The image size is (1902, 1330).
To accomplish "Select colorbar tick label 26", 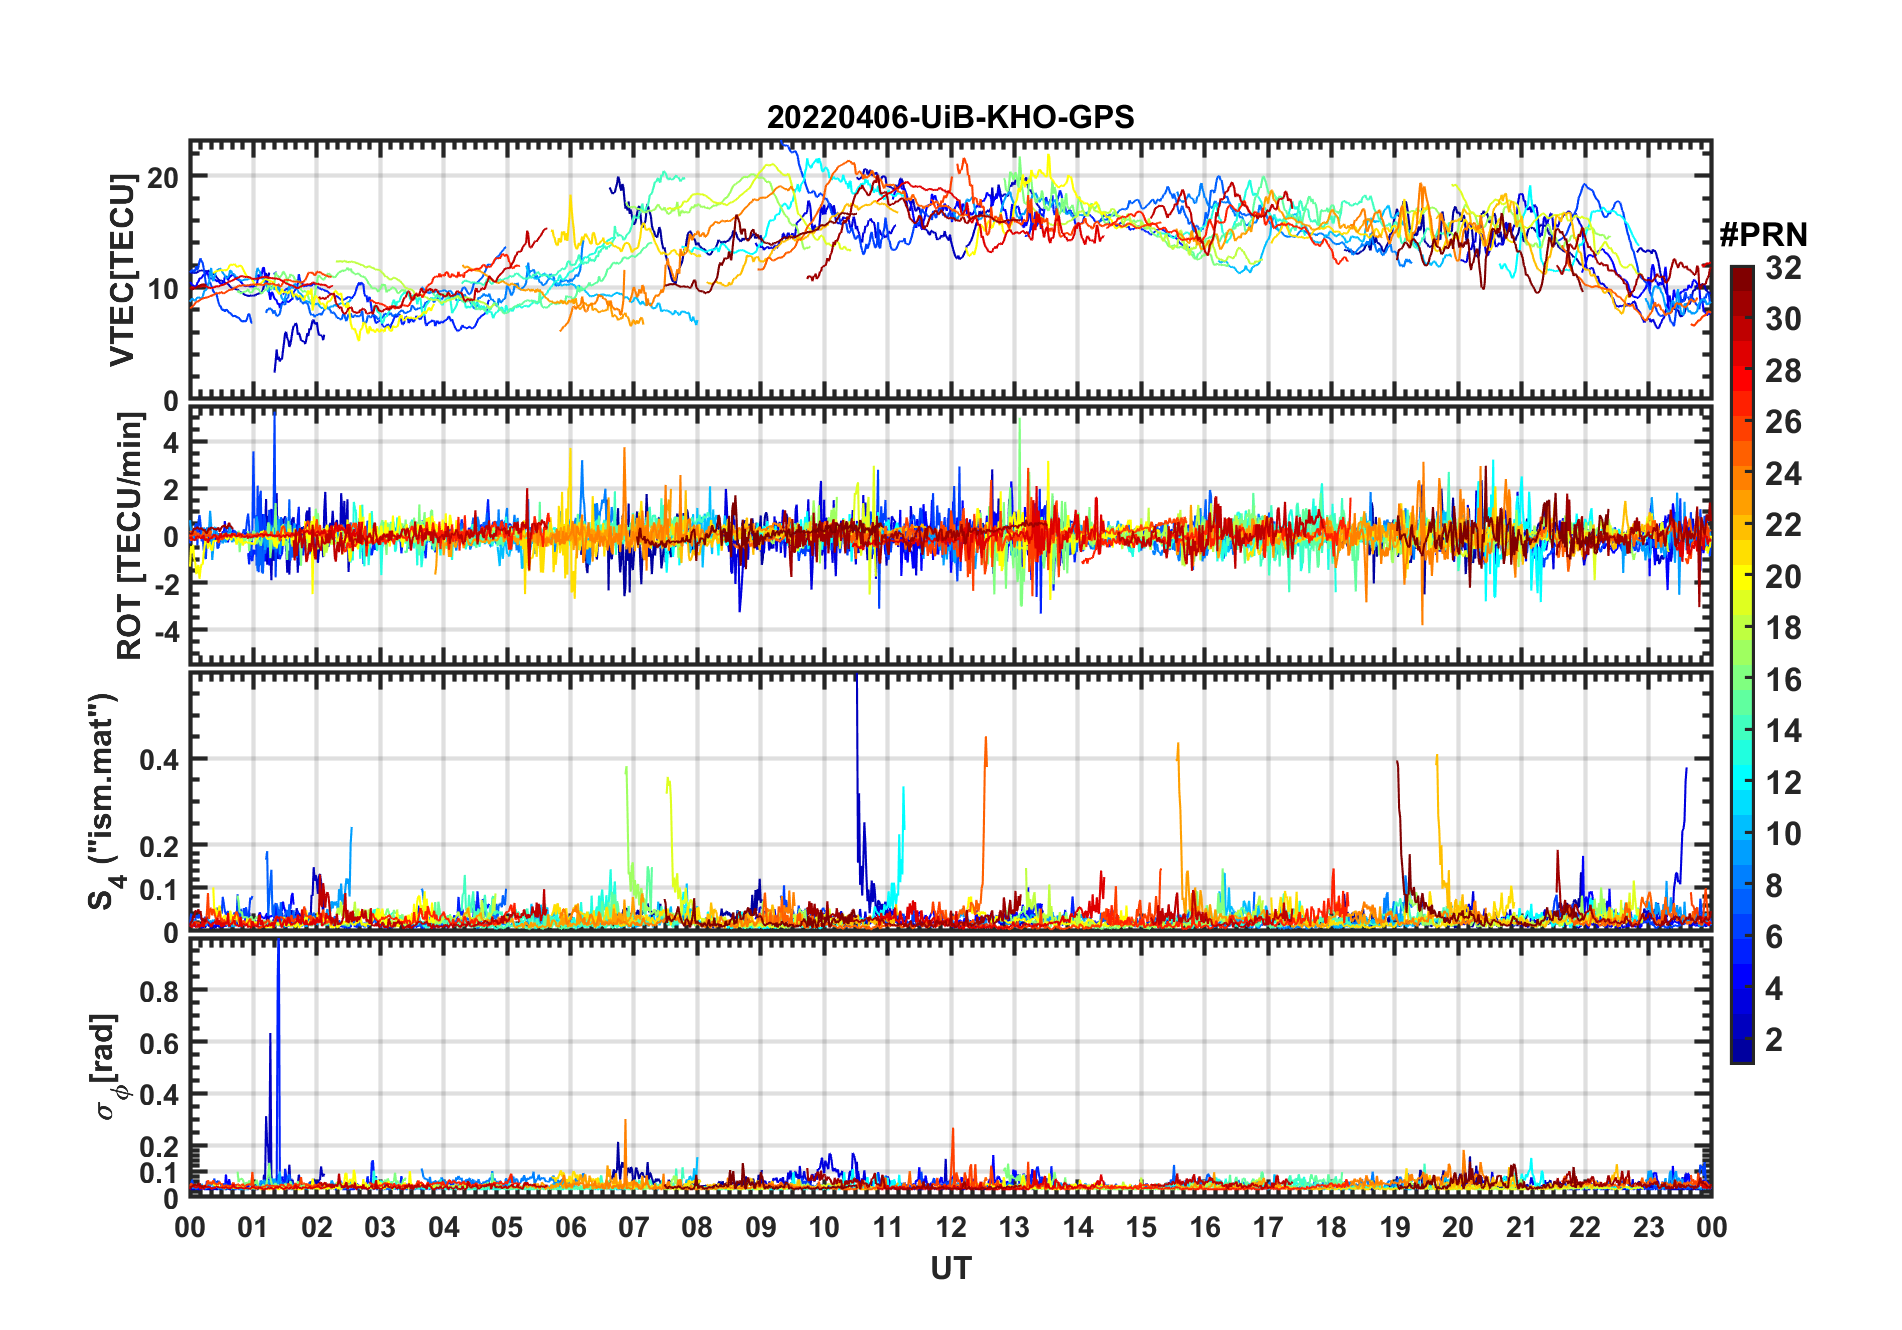I will click(x=1783, y=422).
